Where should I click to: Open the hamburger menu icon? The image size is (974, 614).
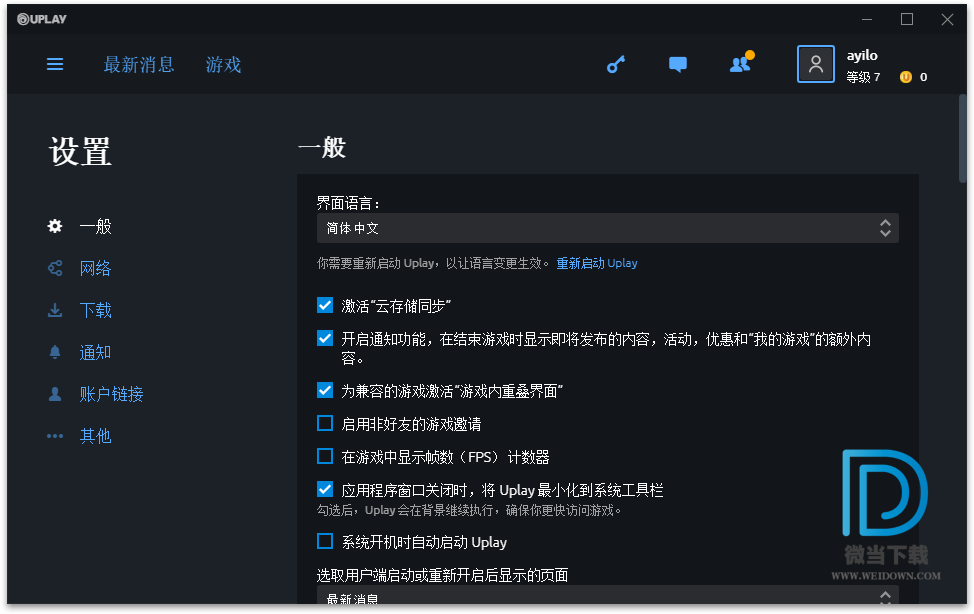pyautogui.click(x=55, y=64)
